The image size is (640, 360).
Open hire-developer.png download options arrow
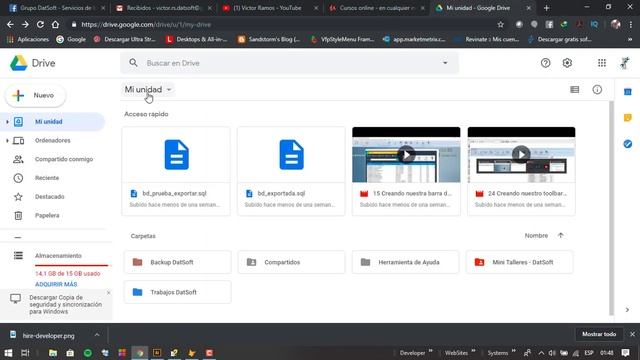pyautogui.click(x=97, y=335)
